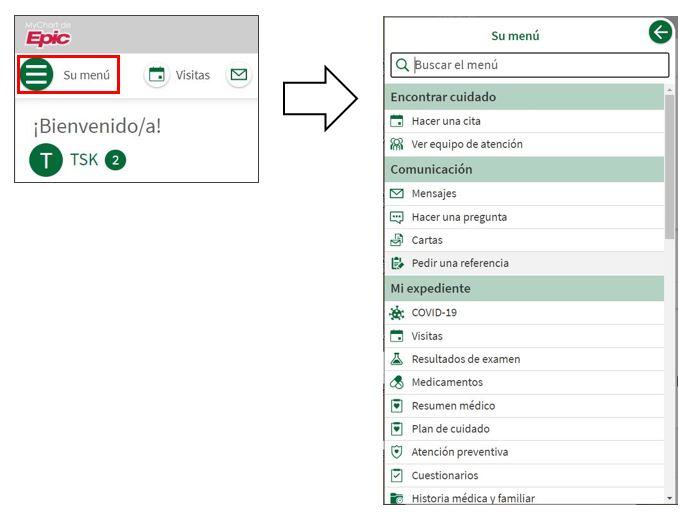This screenshot has width=695, height=520.
Task: Open the hamburger Su menú icon
Action: [36, 74]
